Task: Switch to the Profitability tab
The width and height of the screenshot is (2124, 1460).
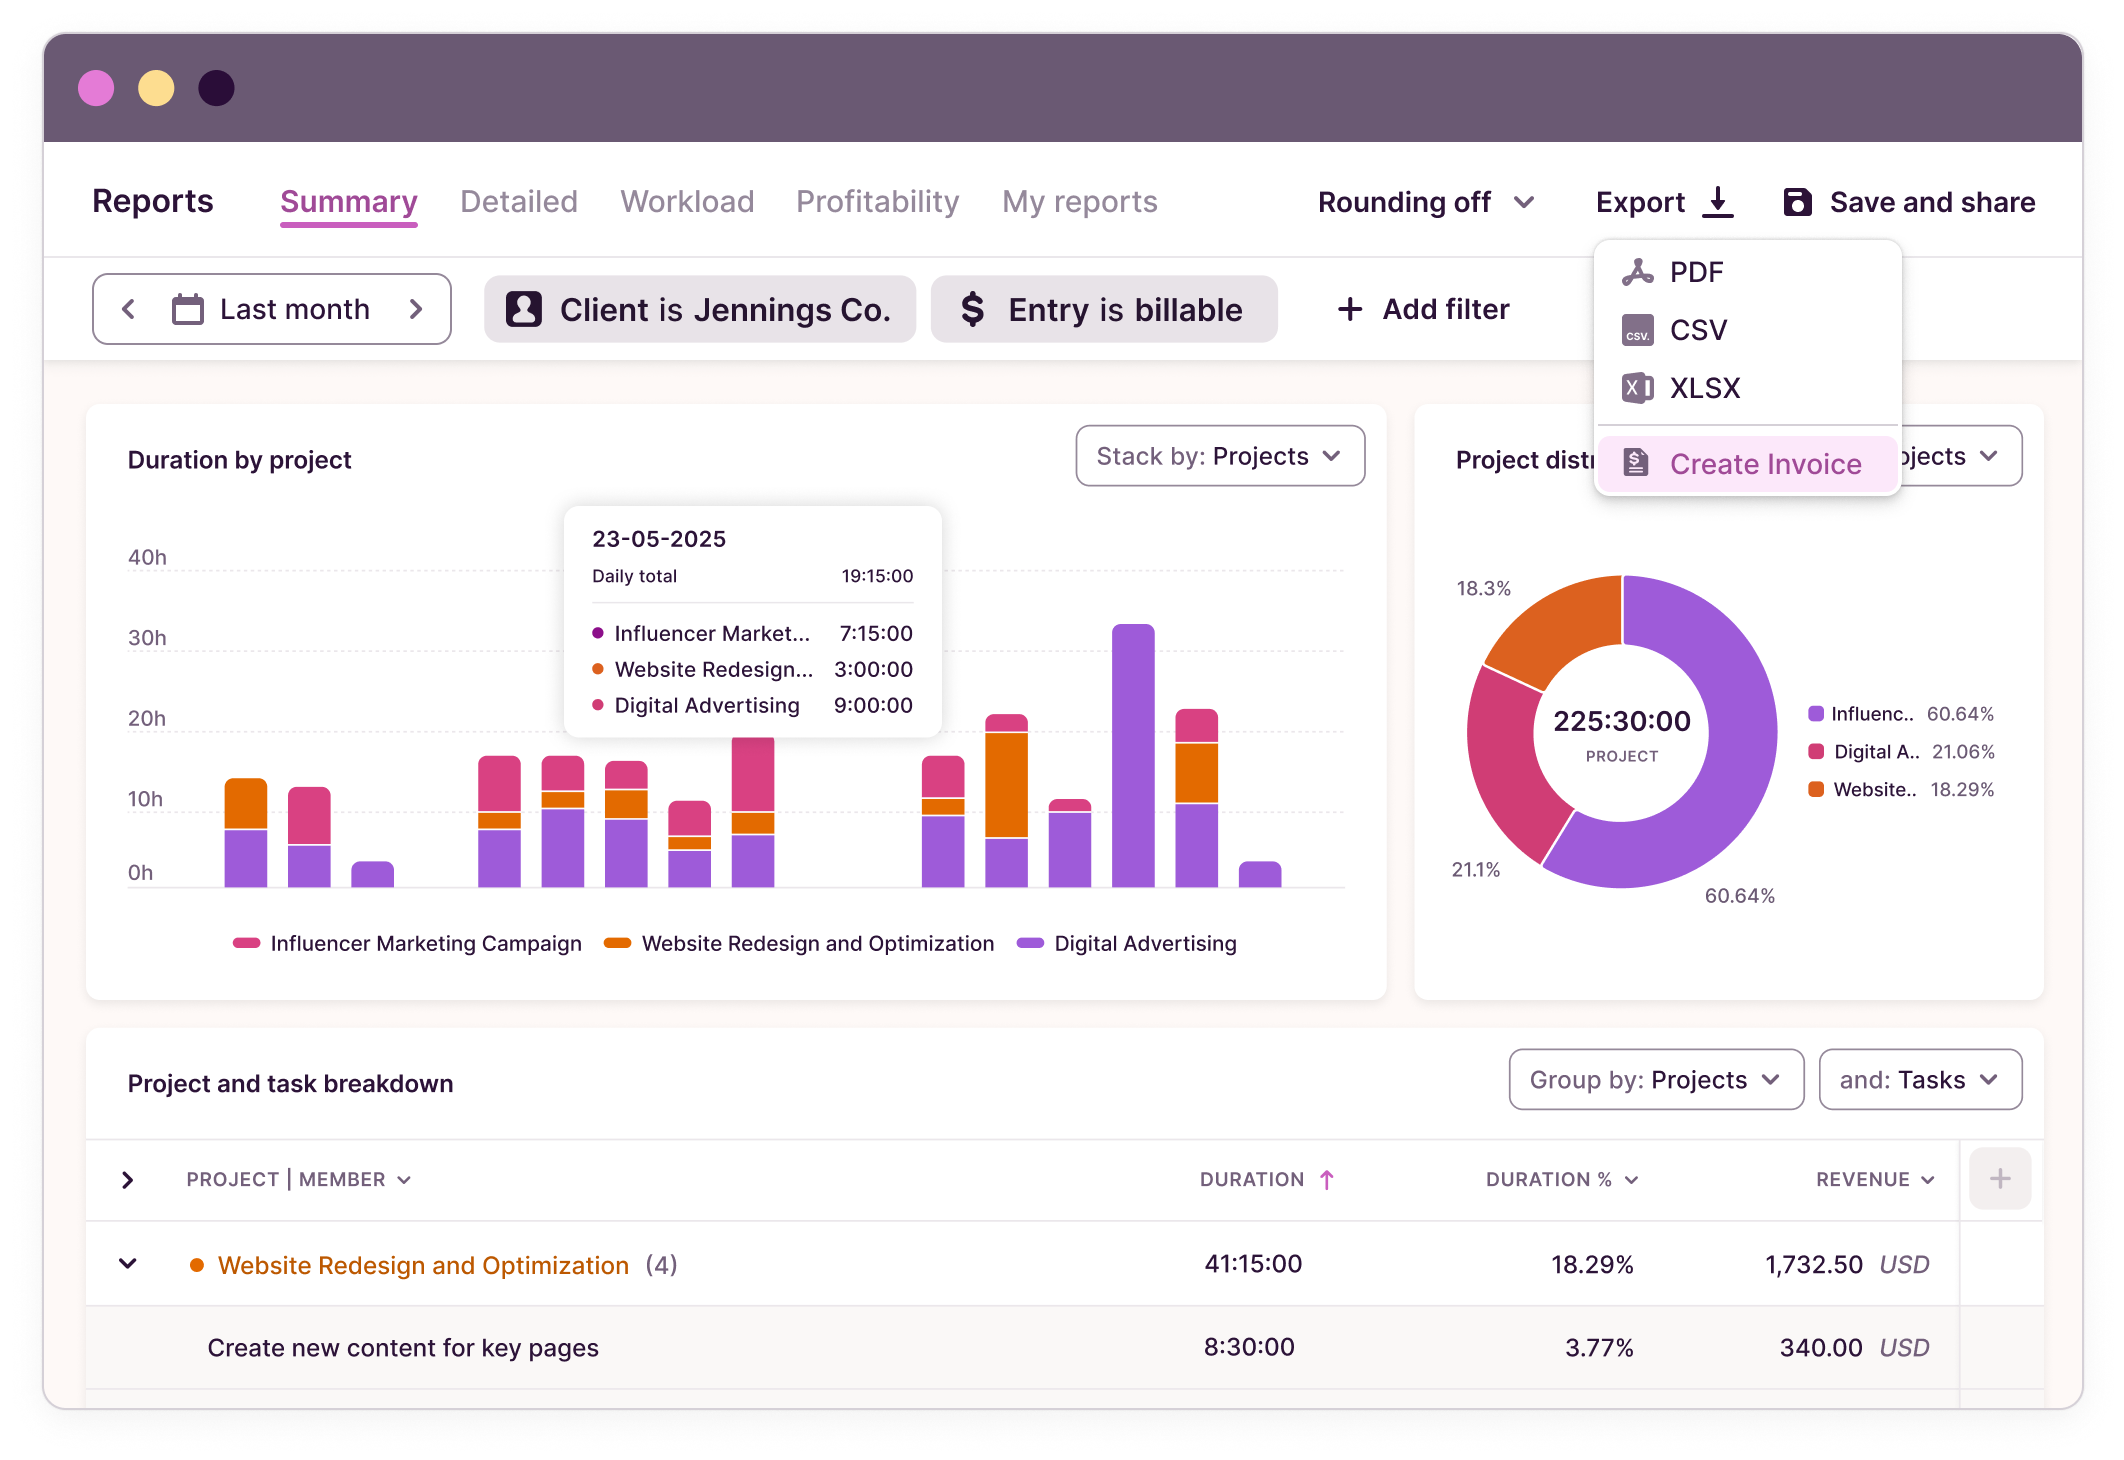Action: pos(876,201)
